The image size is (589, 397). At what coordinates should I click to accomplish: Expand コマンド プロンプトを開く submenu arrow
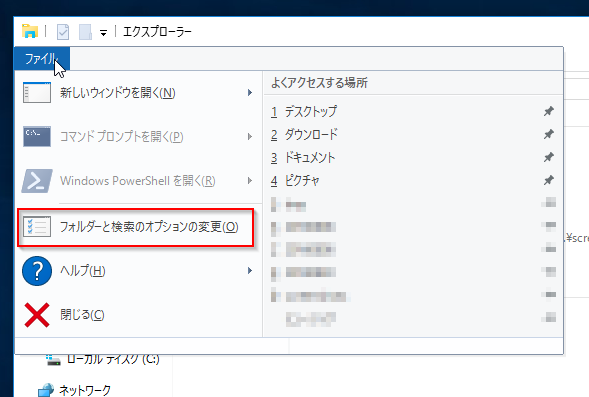(250, 136)
